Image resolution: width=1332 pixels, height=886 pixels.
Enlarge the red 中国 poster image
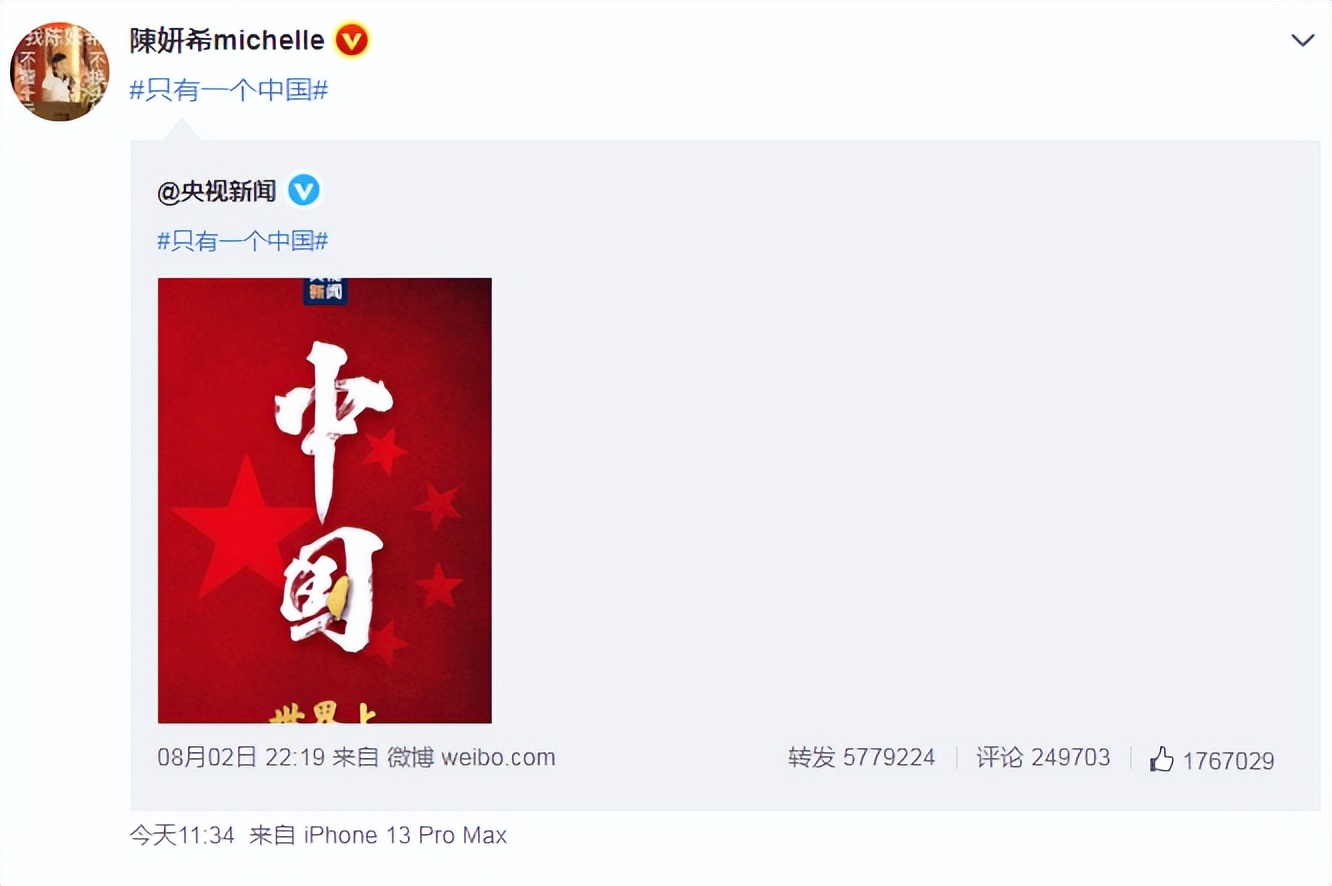[x=325, y=500]
